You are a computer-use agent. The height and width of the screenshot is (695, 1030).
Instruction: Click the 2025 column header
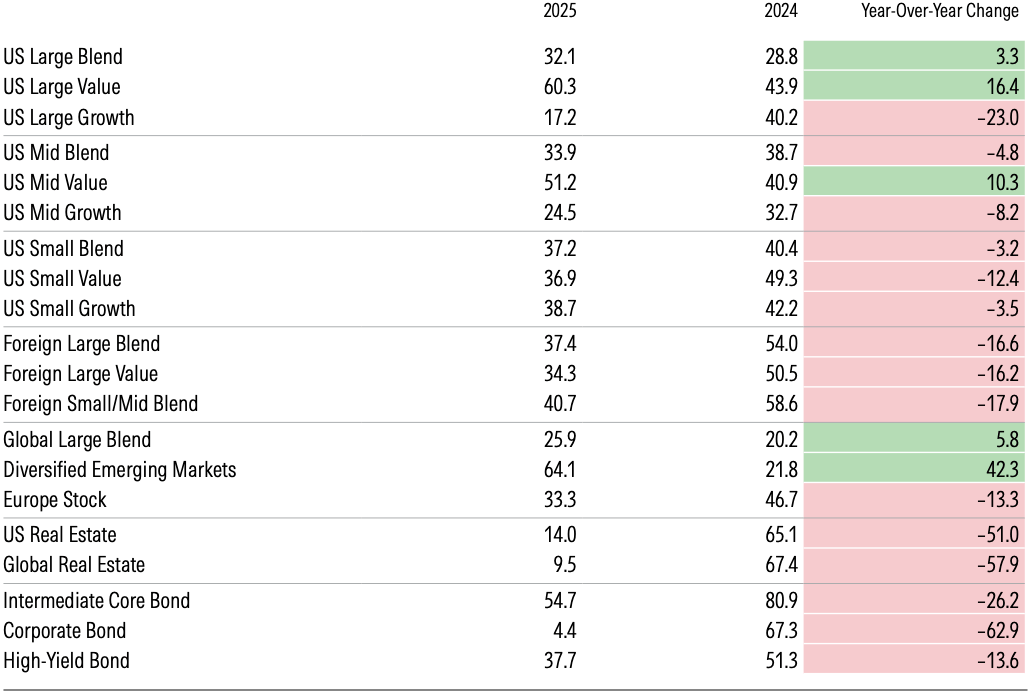560,13
